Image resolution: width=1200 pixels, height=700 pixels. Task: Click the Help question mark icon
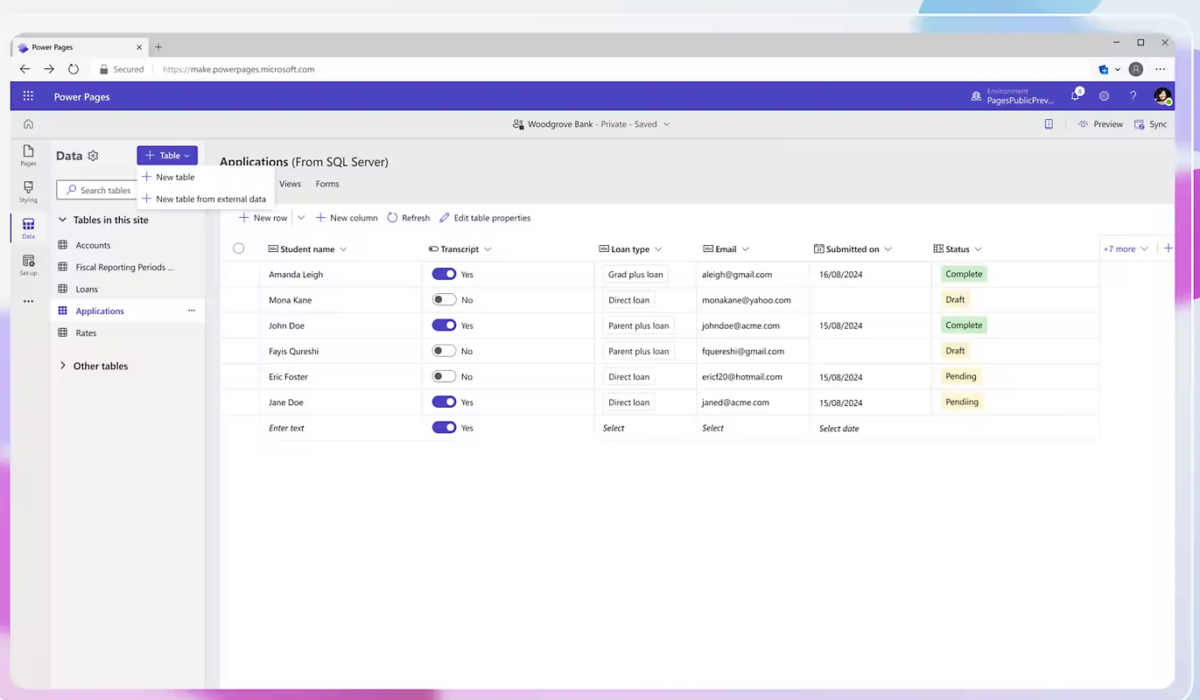point(1131,96)
